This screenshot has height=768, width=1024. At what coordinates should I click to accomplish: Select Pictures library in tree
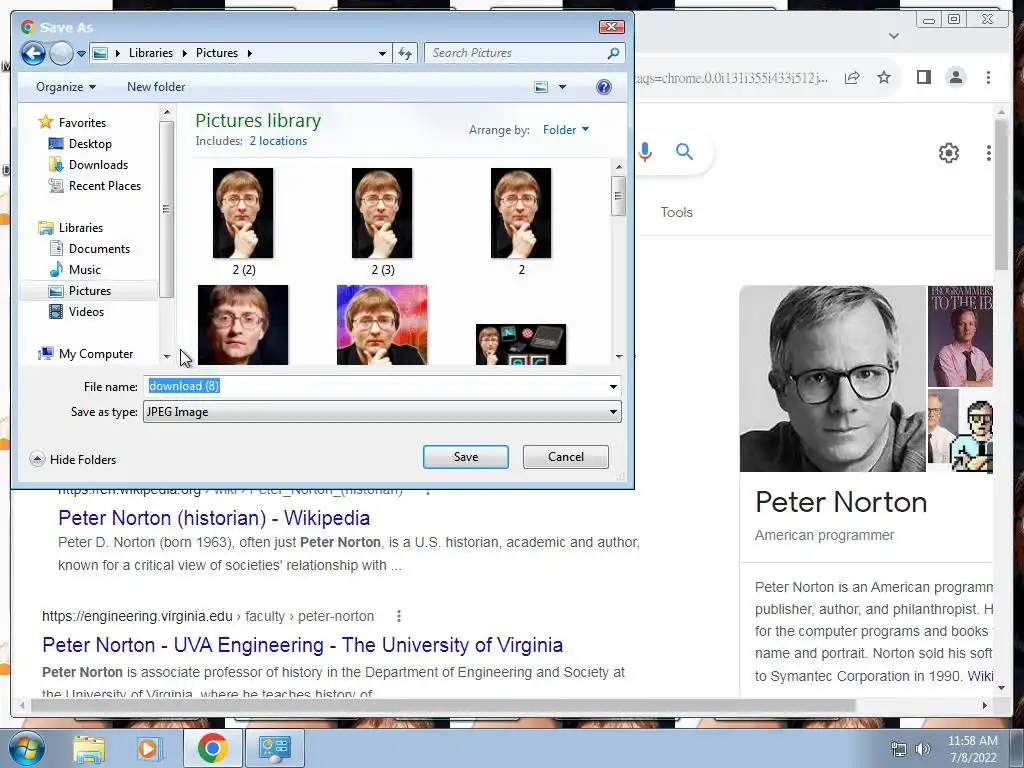[89, 291]
